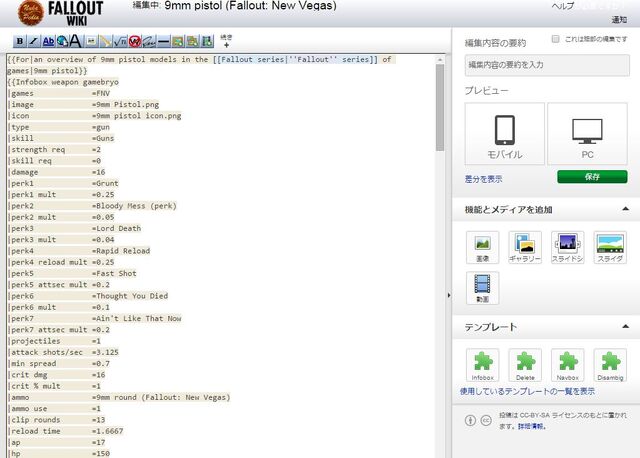Preview the page in モバイル view
This screenshot has height=458, width=640.
coord(504,134)
